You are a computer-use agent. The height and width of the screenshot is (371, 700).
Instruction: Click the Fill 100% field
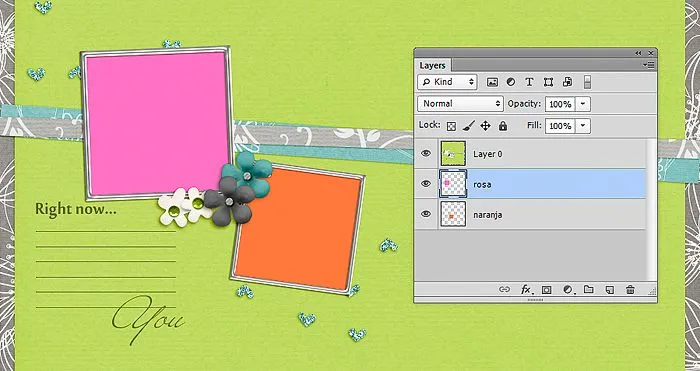pos(560,126)
